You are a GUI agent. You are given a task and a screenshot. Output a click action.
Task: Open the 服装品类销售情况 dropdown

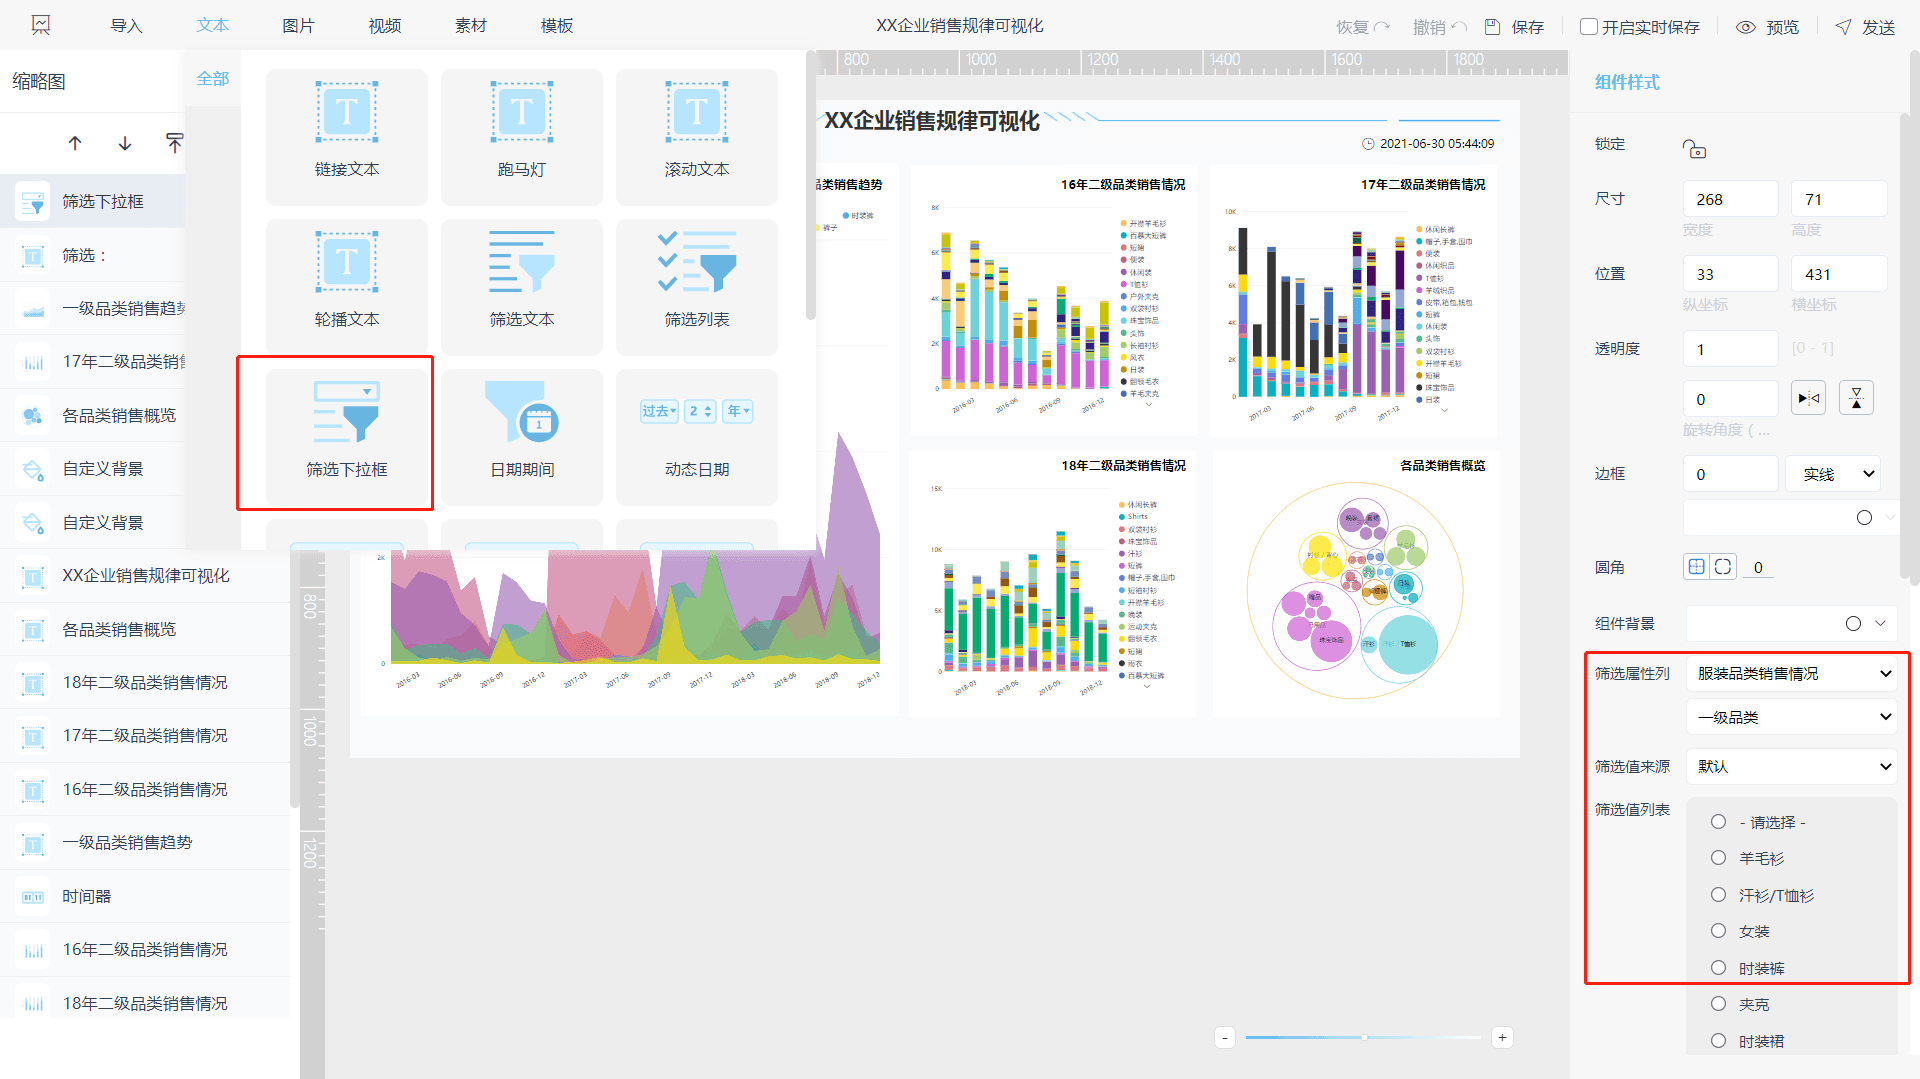1791,674
